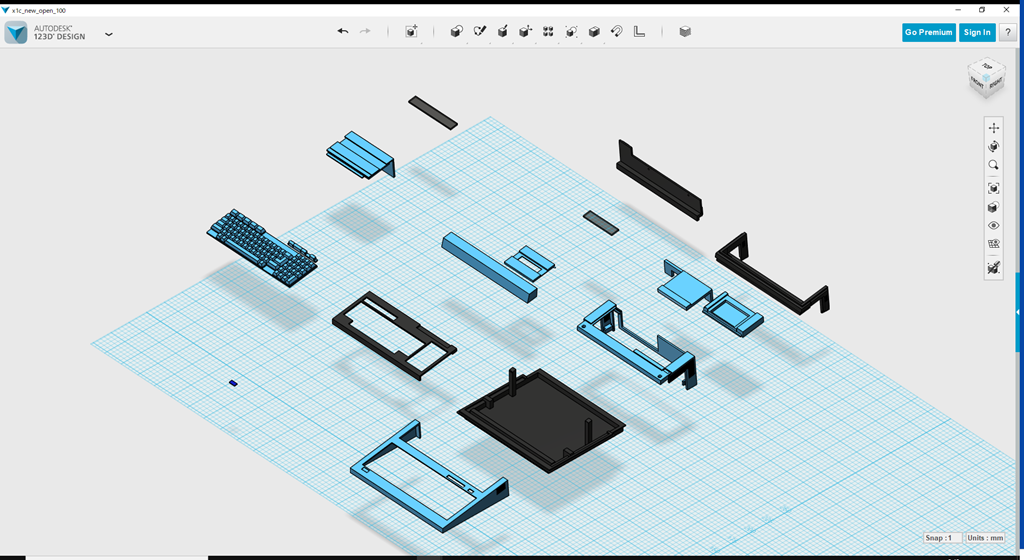Select the Snap magnet tool
The height and width of the screenshot is (560, 1024).
point(617,32)
